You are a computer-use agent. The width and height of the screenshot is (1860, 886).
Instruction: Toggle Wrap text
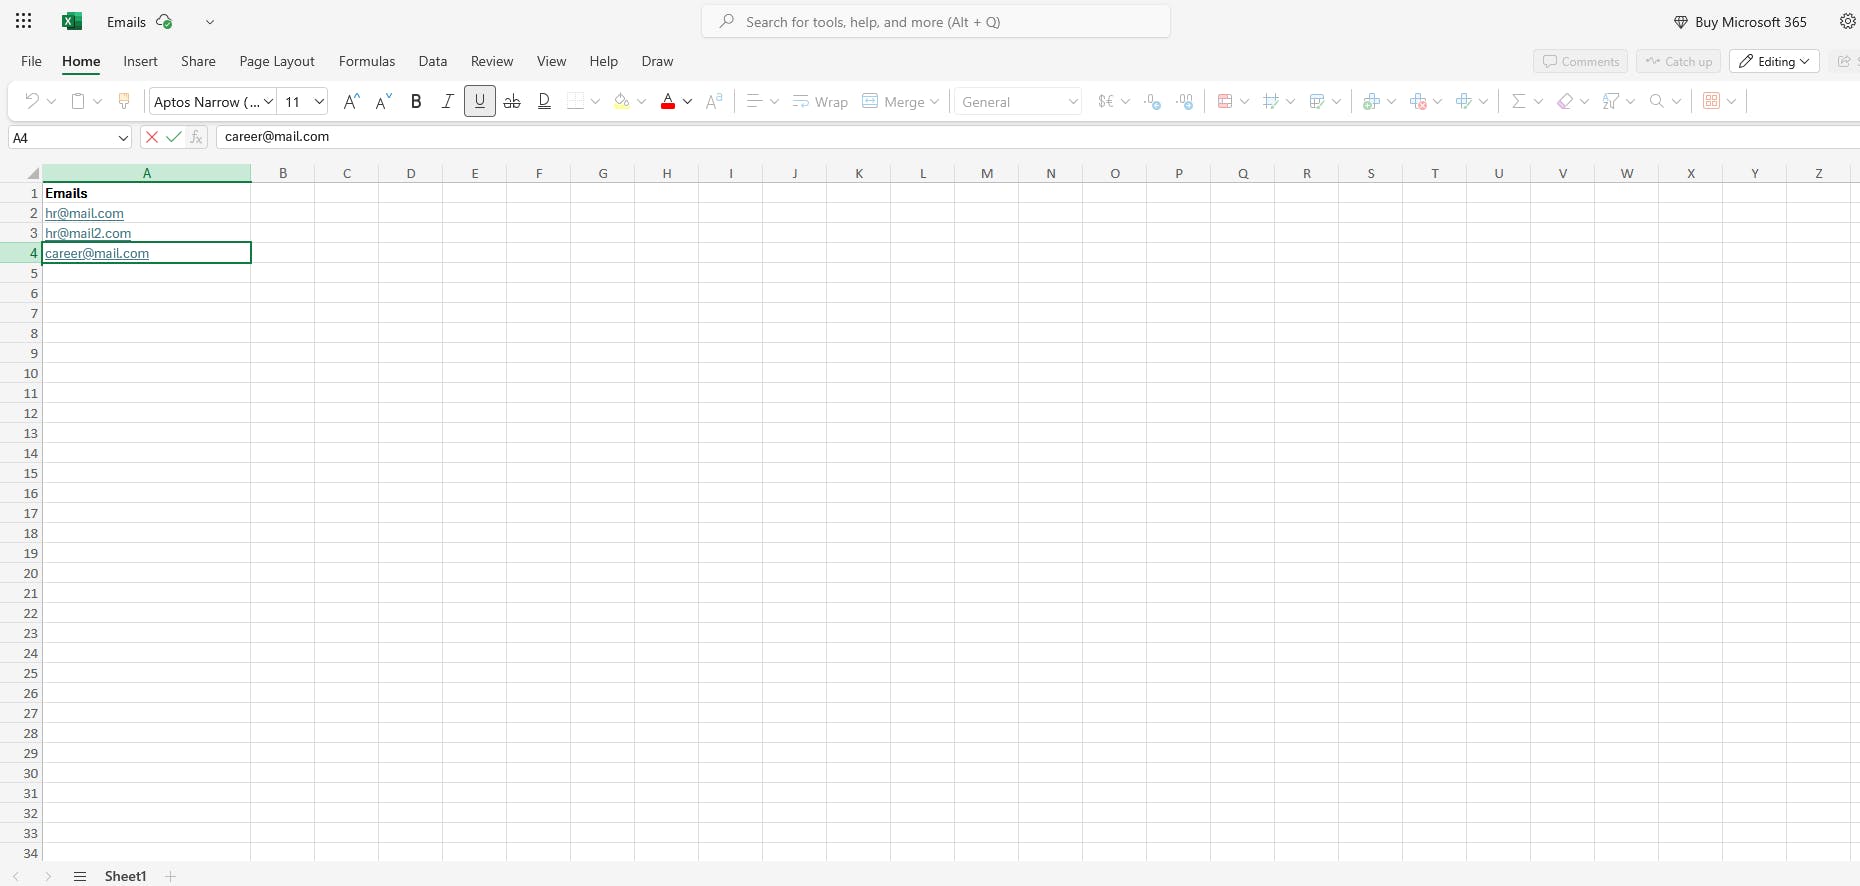[820, 101]
